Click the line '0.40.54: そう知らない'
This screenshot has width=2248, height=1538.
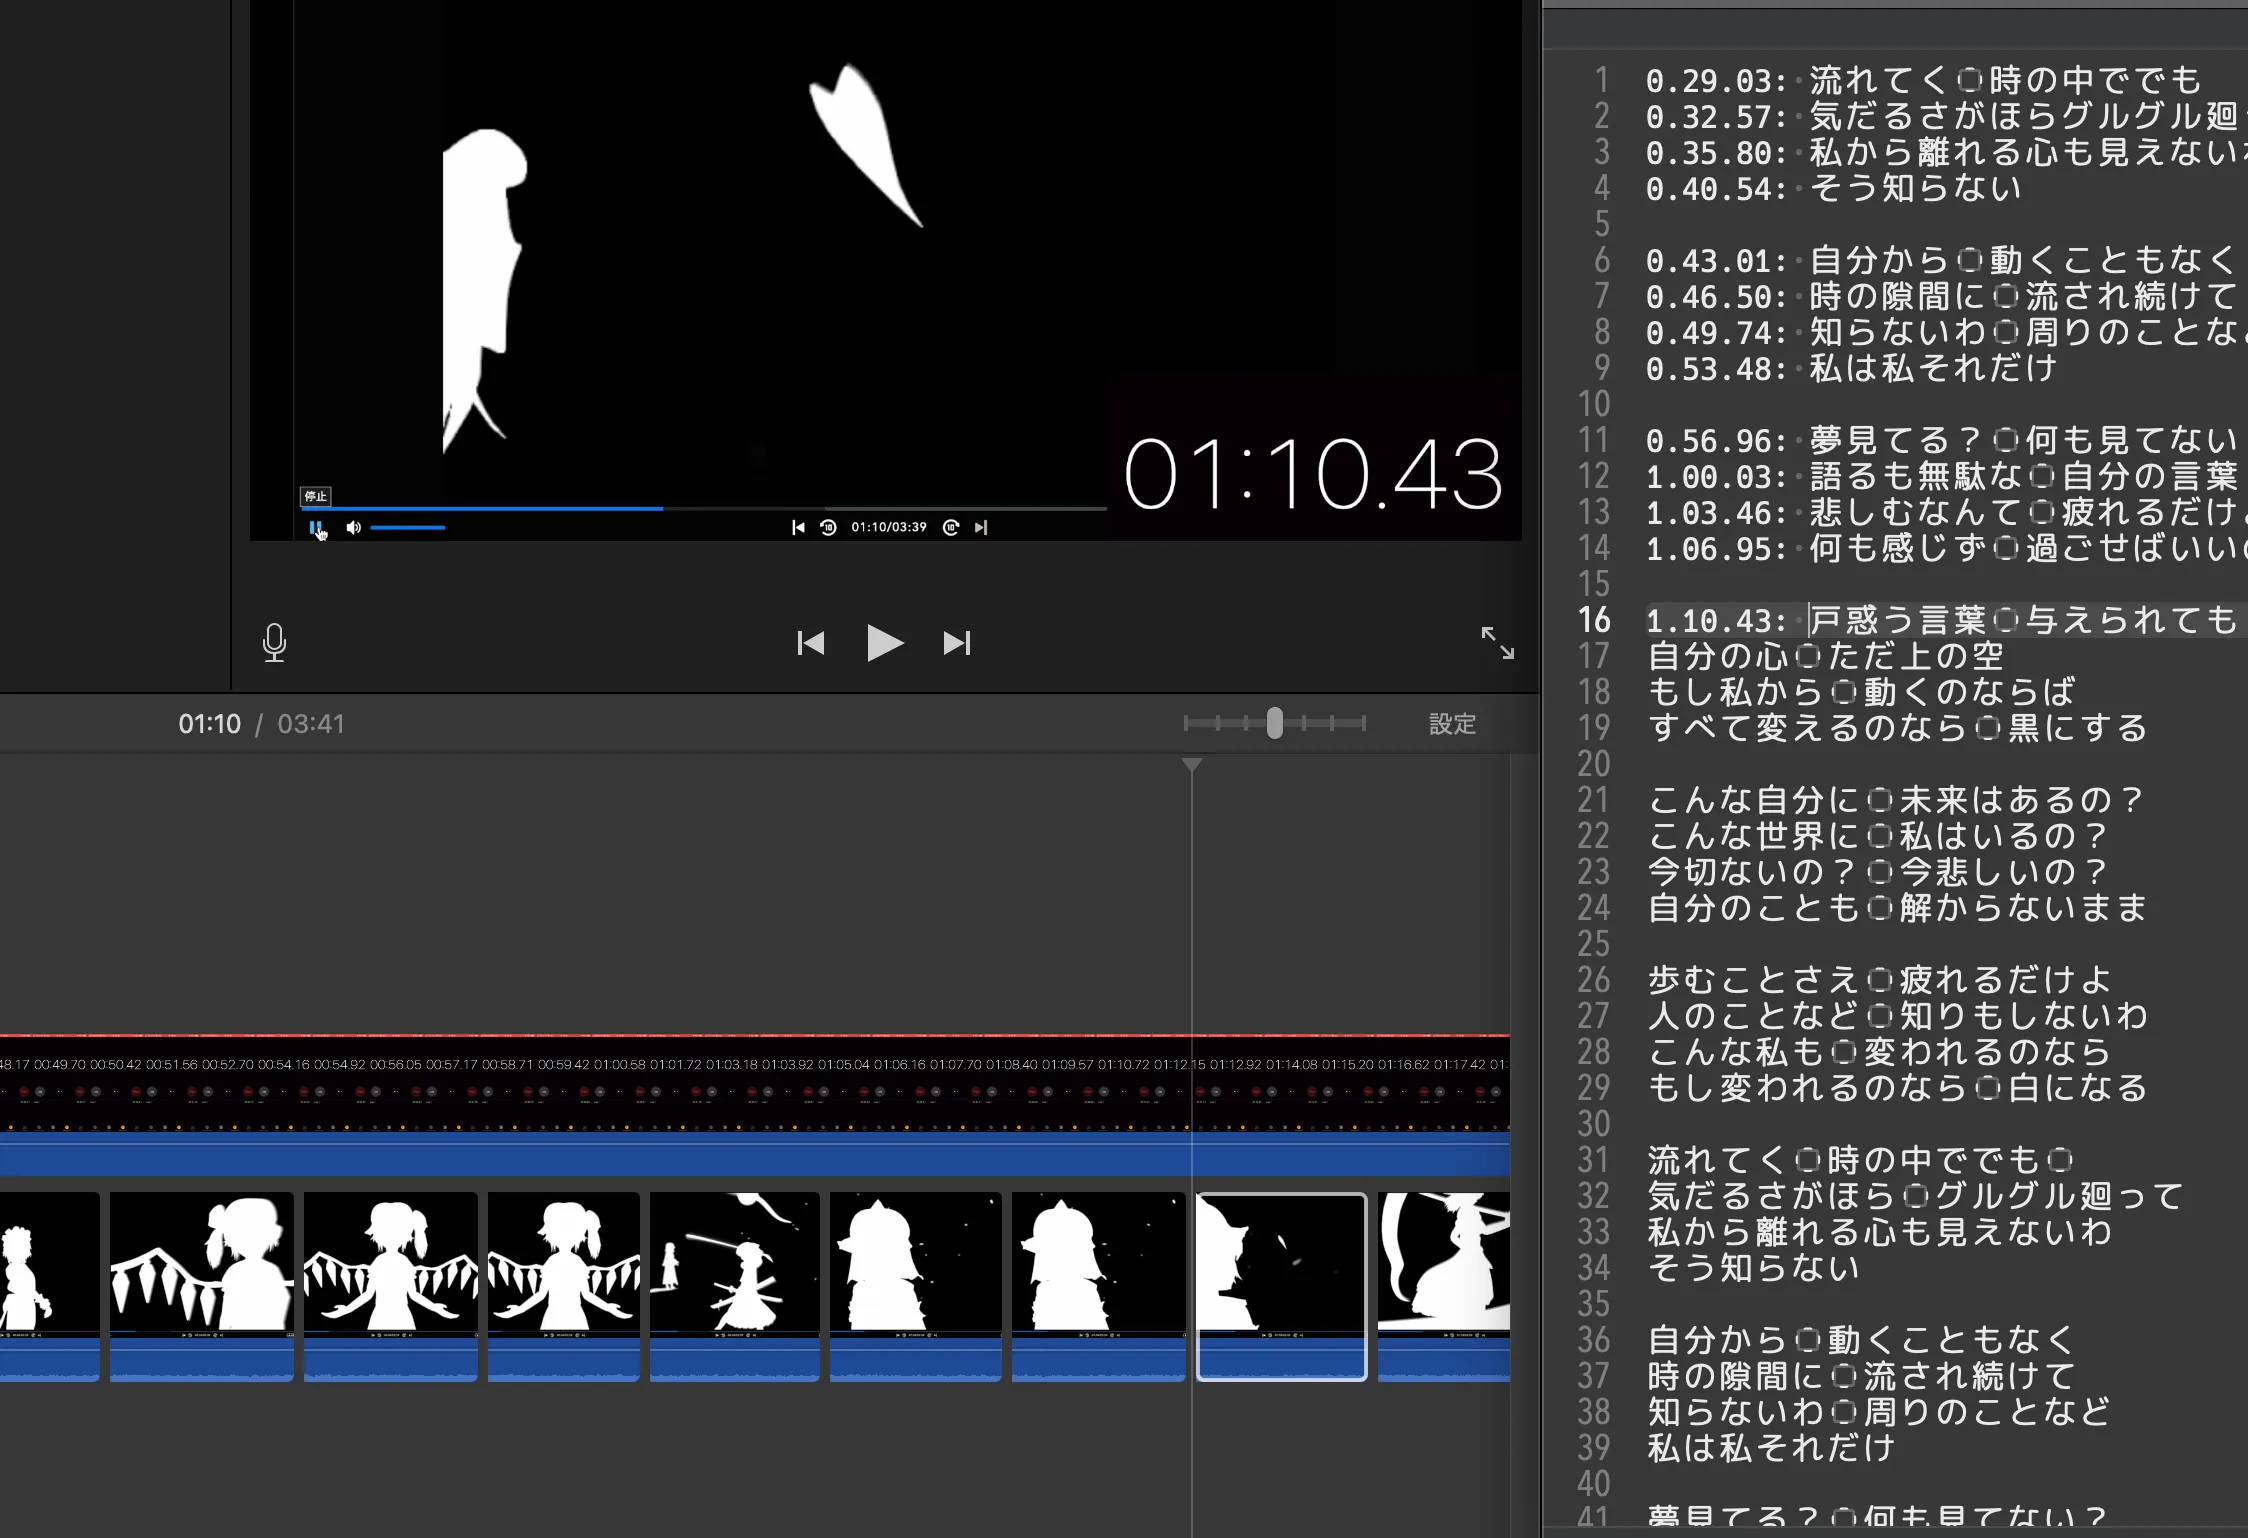tap(1834, 188)
